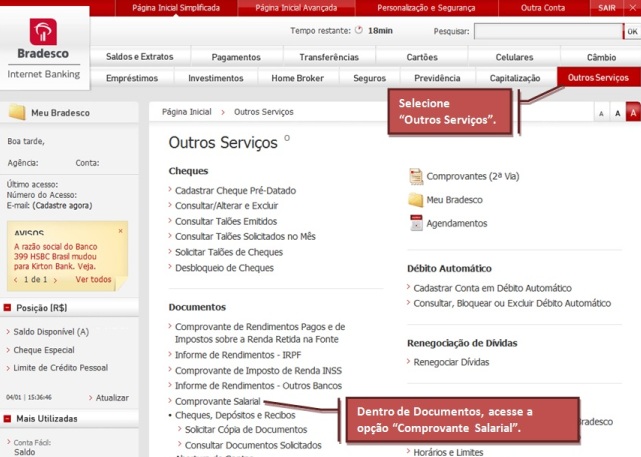Viewport: 641px width, 457px height.
Task: Open Informe de Rendimentos - IRPF
Action: (x=238, y=355)
